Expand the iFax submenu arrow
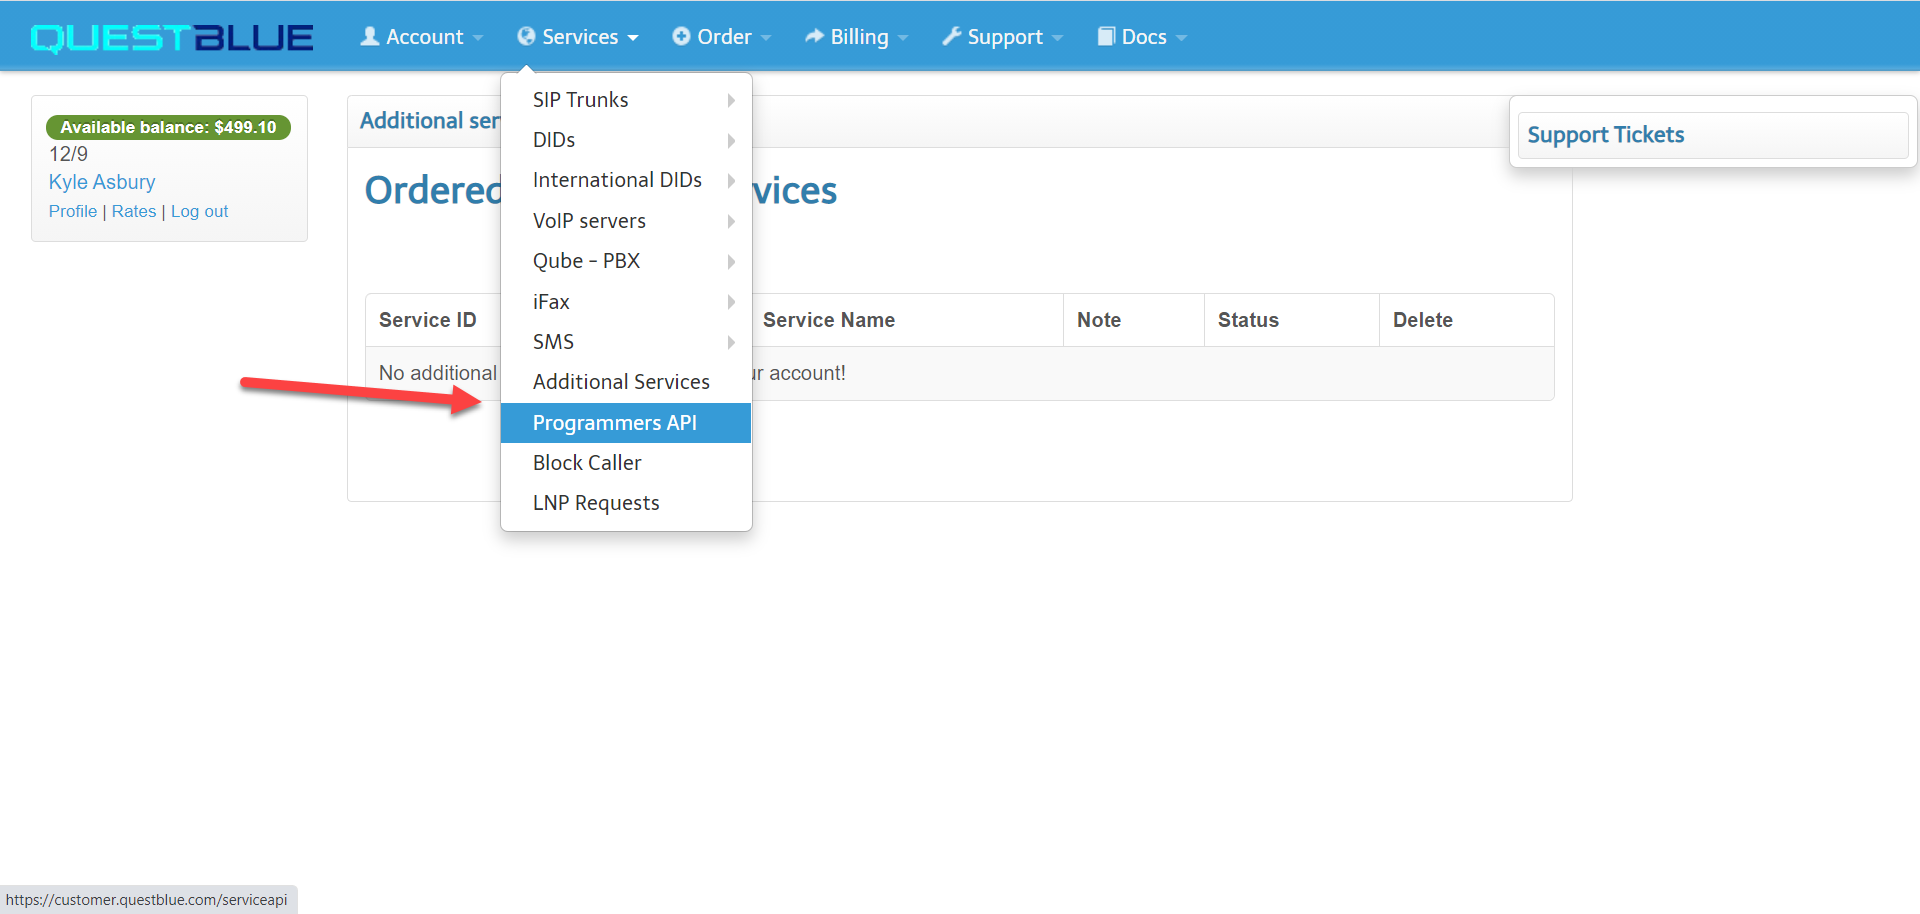 coord(731,302)
